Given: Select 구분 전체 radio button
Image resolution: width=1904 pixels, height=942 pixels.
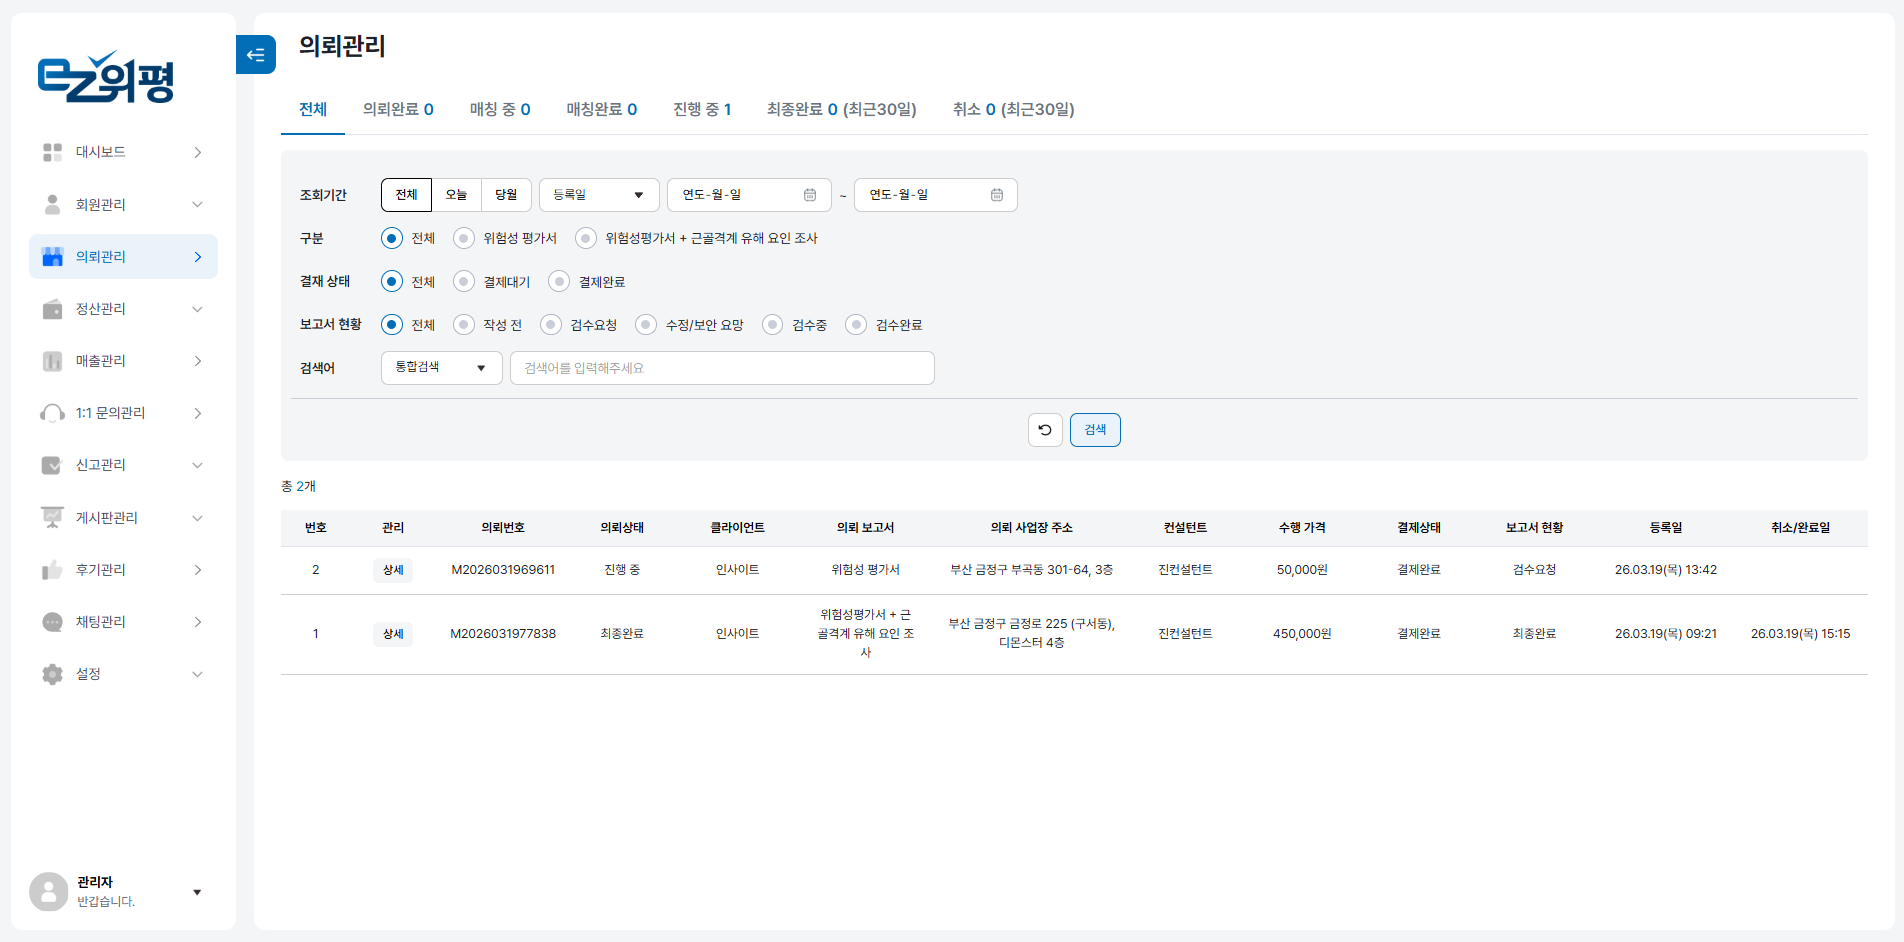Looking at the screenshot, I should (392, 238).
